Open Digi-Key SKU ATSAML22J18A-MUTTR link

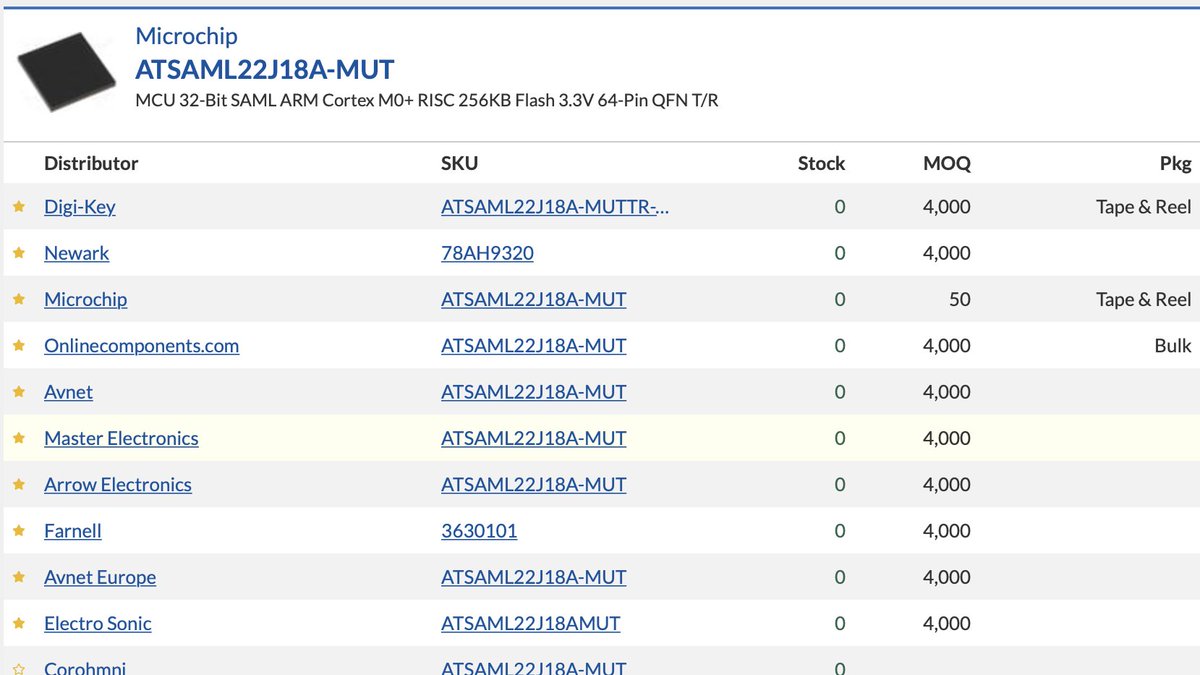[556, 207]
